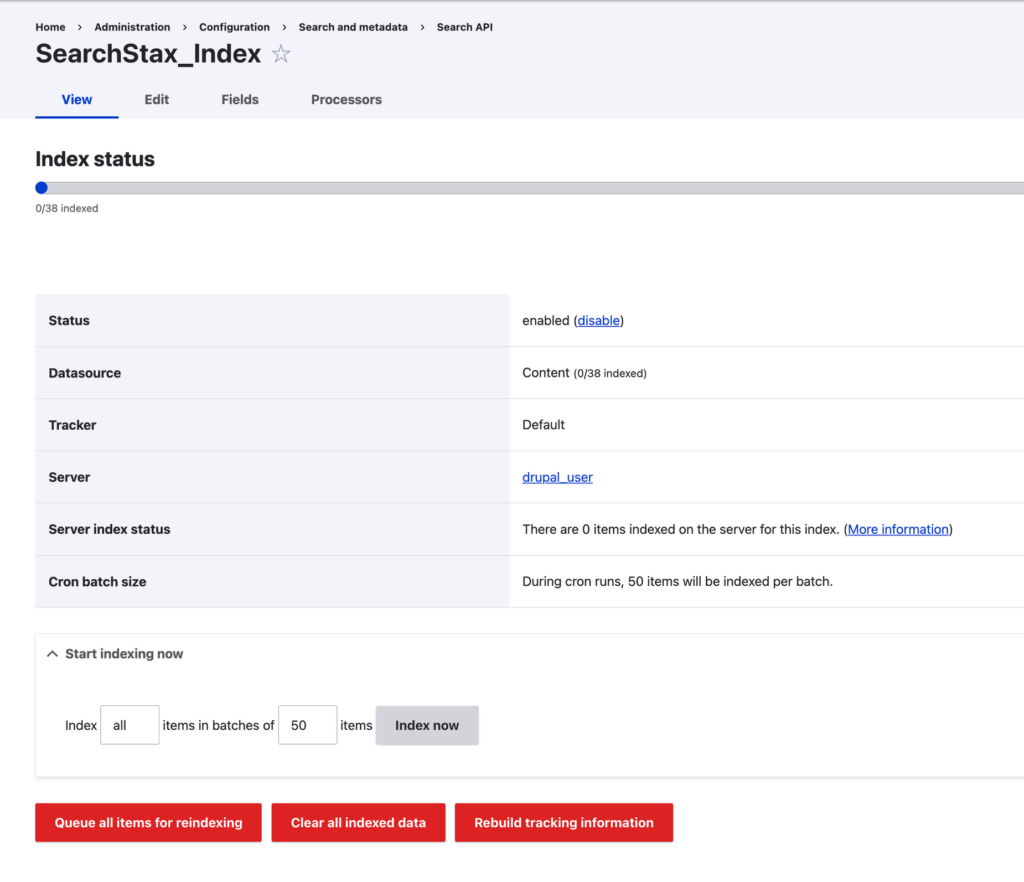Open the drupal_user server link
The height and width of the screenshot is (882, 1024).
coord(557,477)
